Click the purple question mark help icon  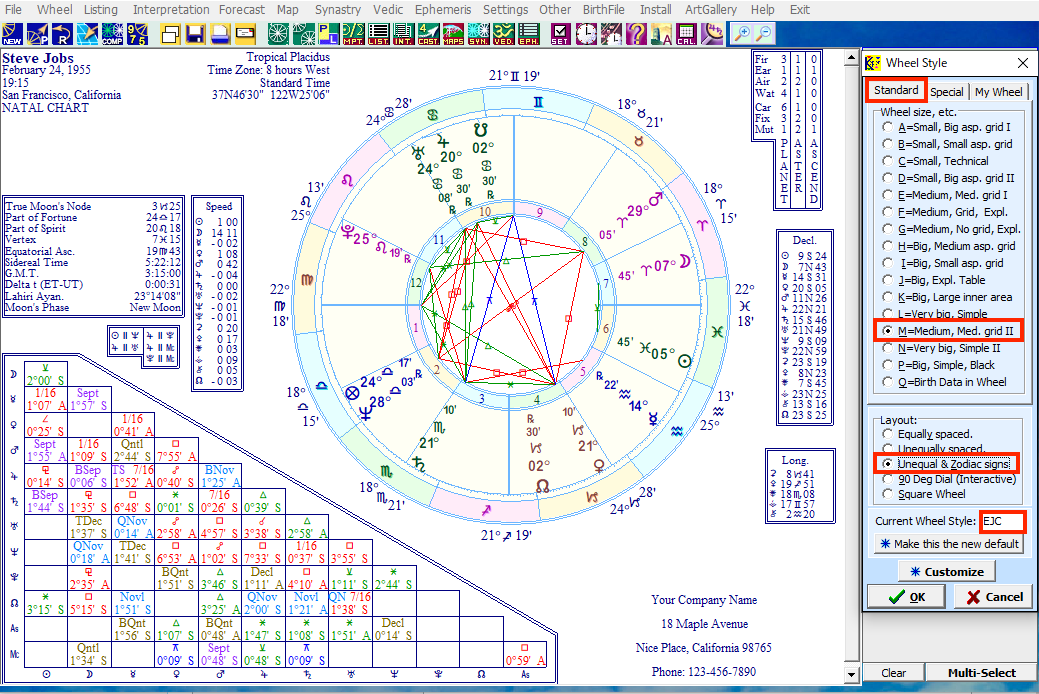coord(636,34)
